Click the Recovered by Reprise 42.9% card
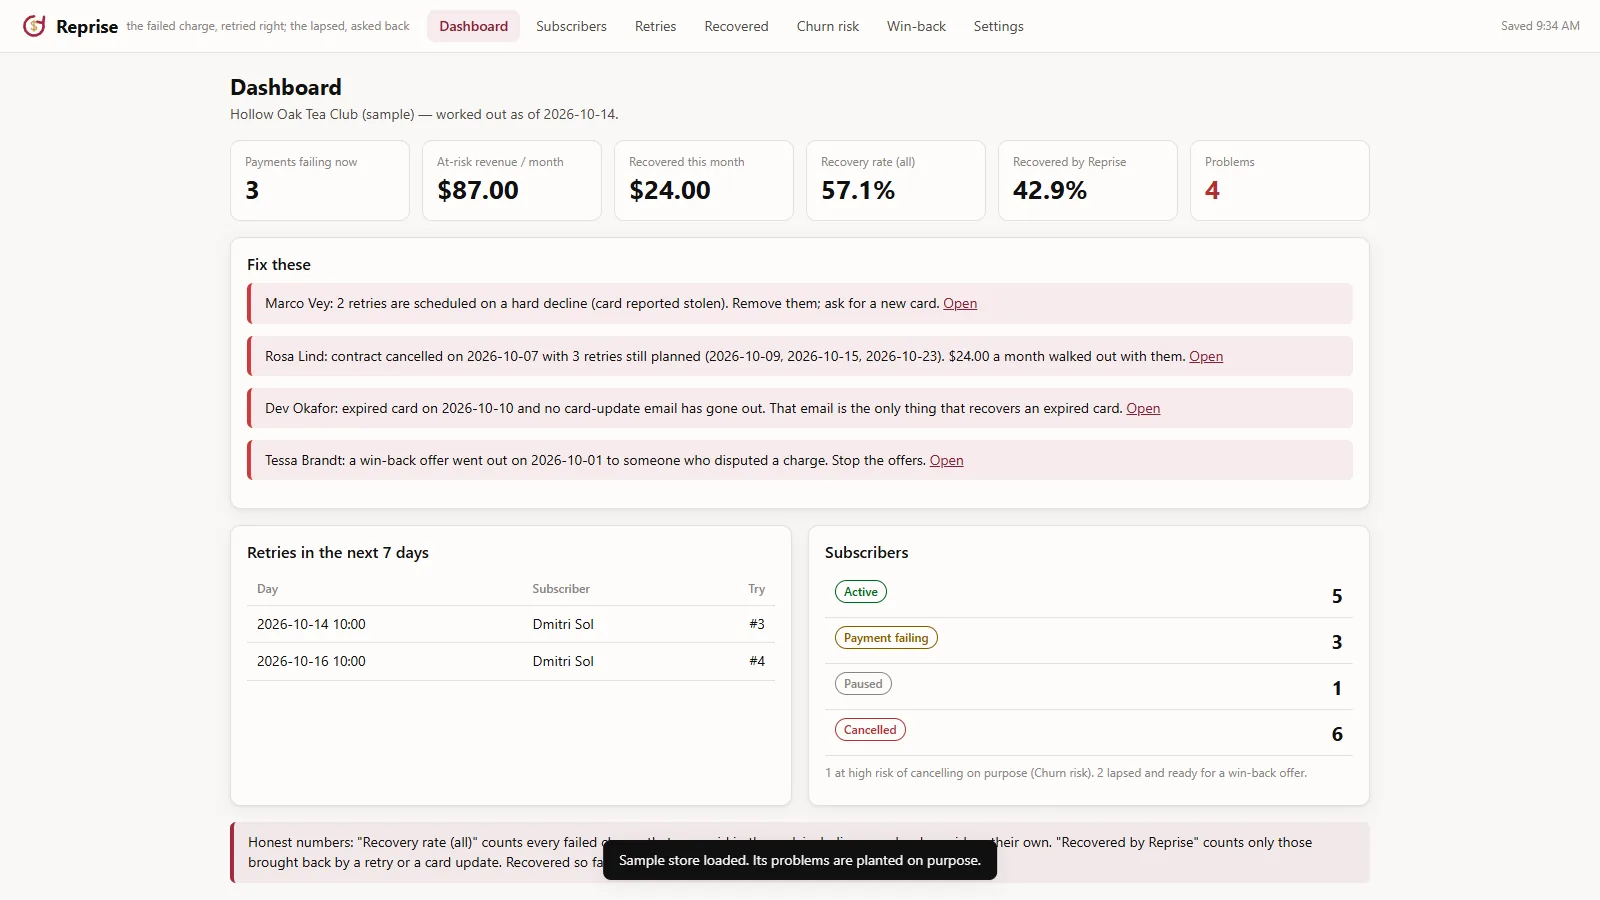This screenshot has height=900, width=1600. point(1088,180)
